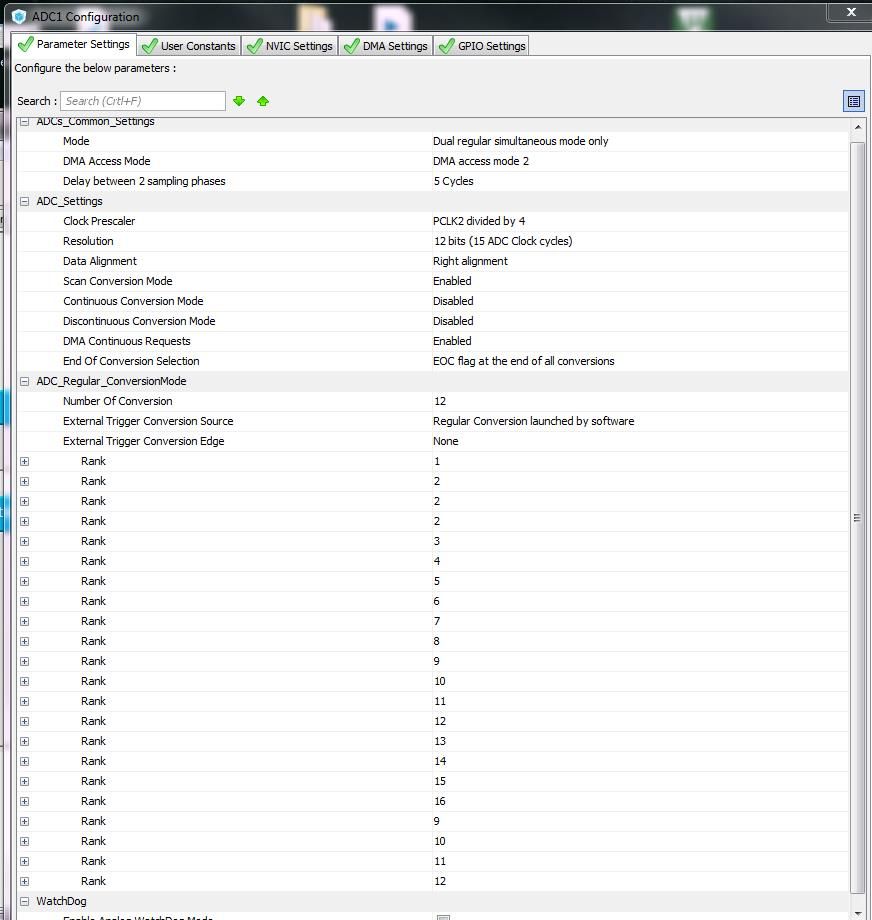Switch to the User Constants tab

189,46
